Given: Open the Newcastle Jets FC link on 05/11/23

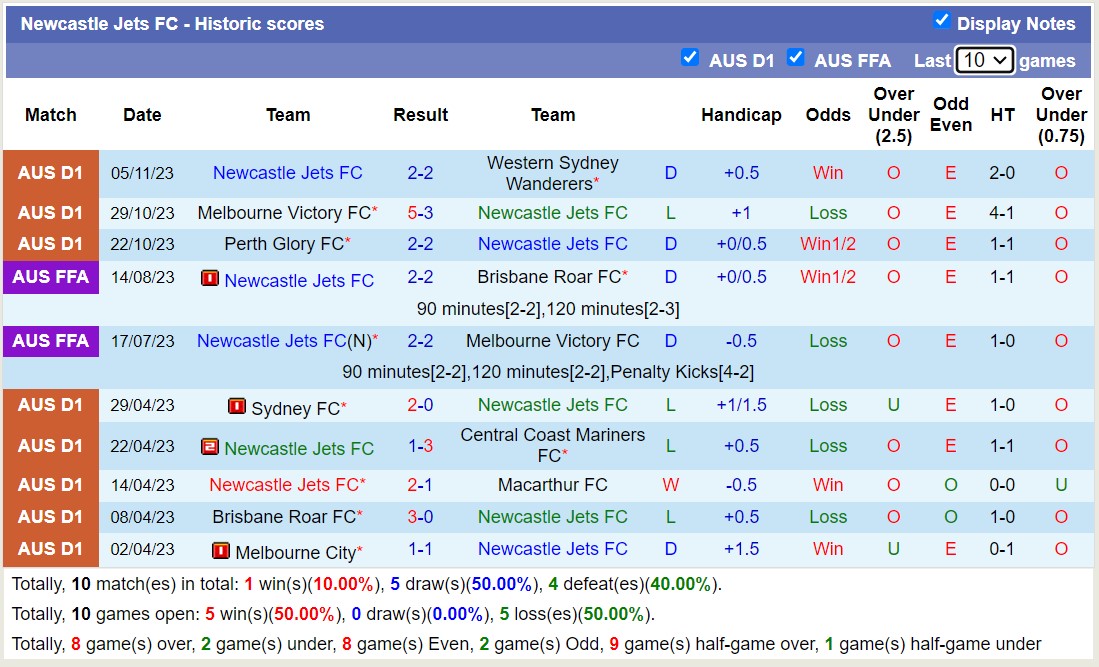Looking at the screenshot, I should coord(288,172).
